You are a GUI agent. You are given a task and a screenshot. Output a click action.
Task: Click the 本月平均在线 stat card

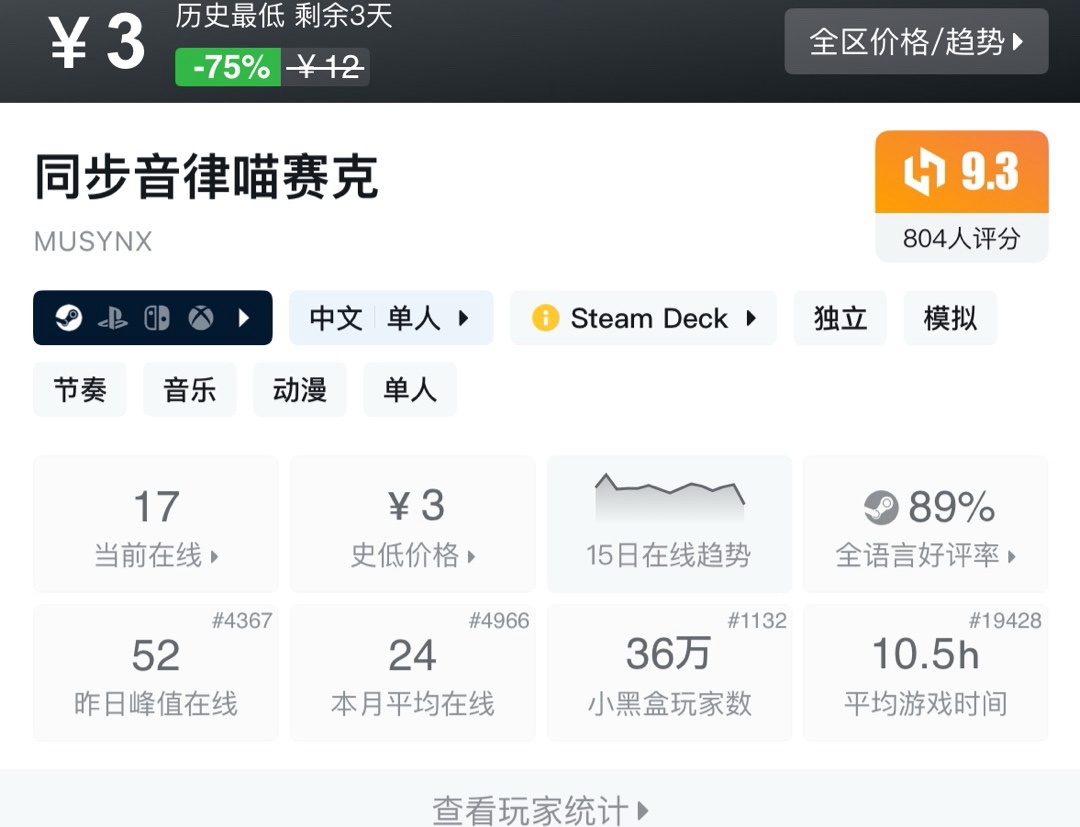(x=413, y=673)
